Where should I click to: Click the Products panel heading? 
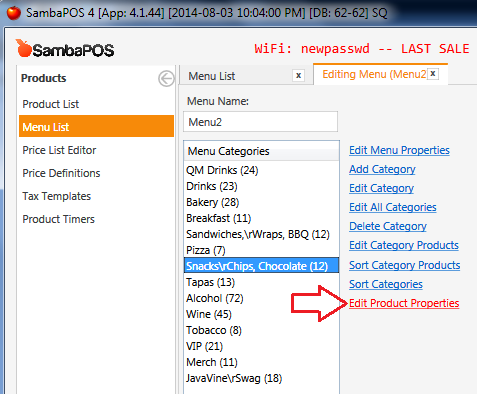(x=43, y=78)
